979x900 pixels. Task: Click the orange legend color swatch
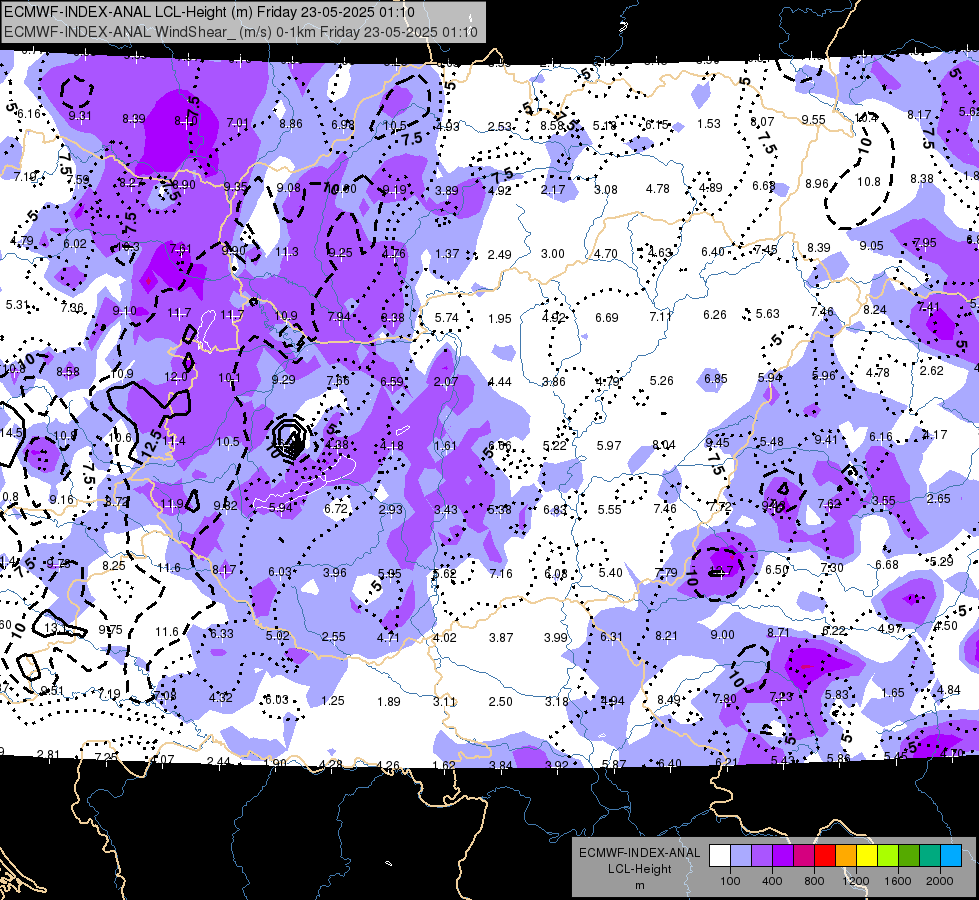(846, 856)
